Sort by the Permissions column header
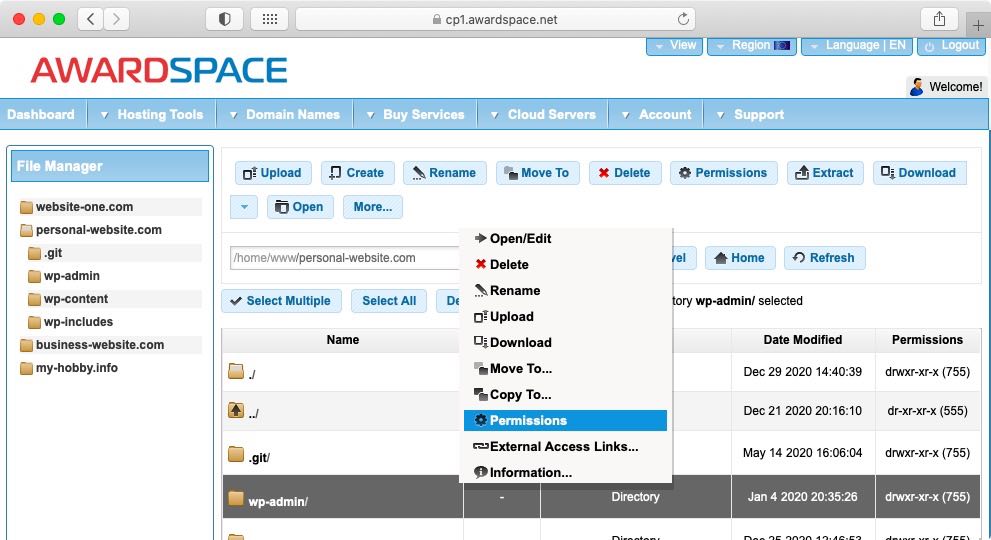This screenshot has height=540, width=991. pos(927,340)
